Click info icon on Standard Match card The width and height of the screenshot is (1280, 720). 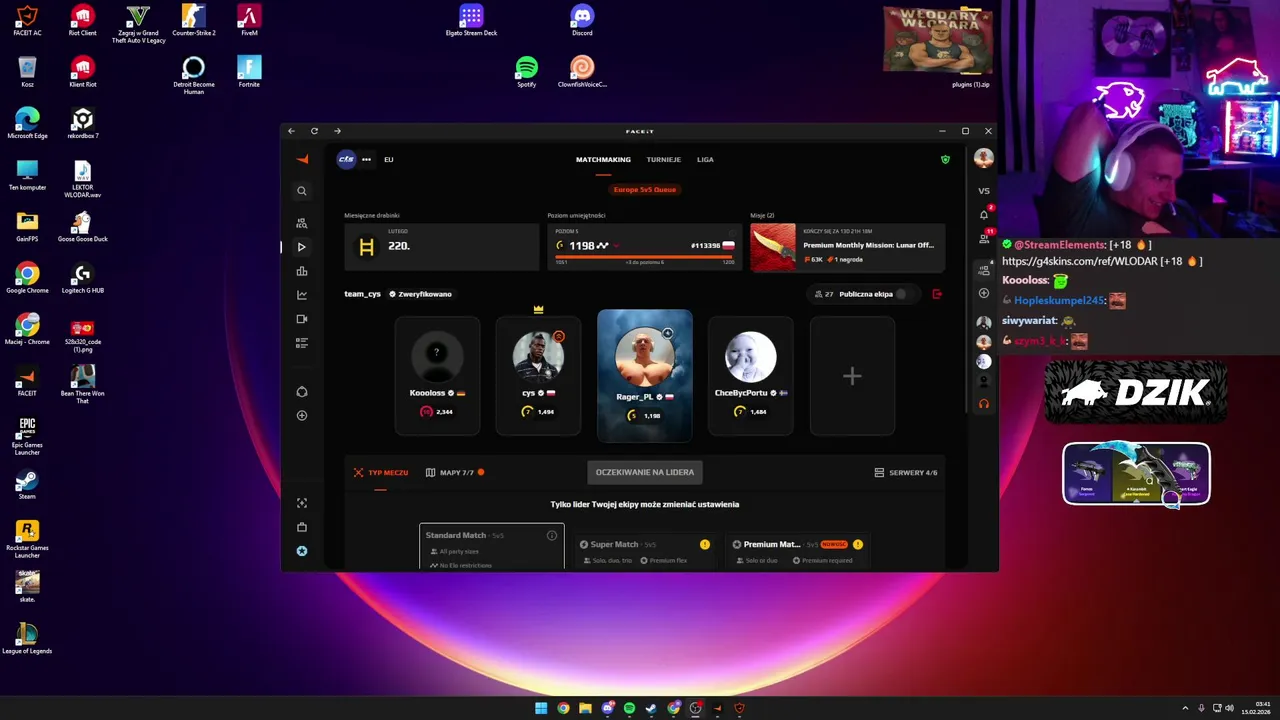551,536
